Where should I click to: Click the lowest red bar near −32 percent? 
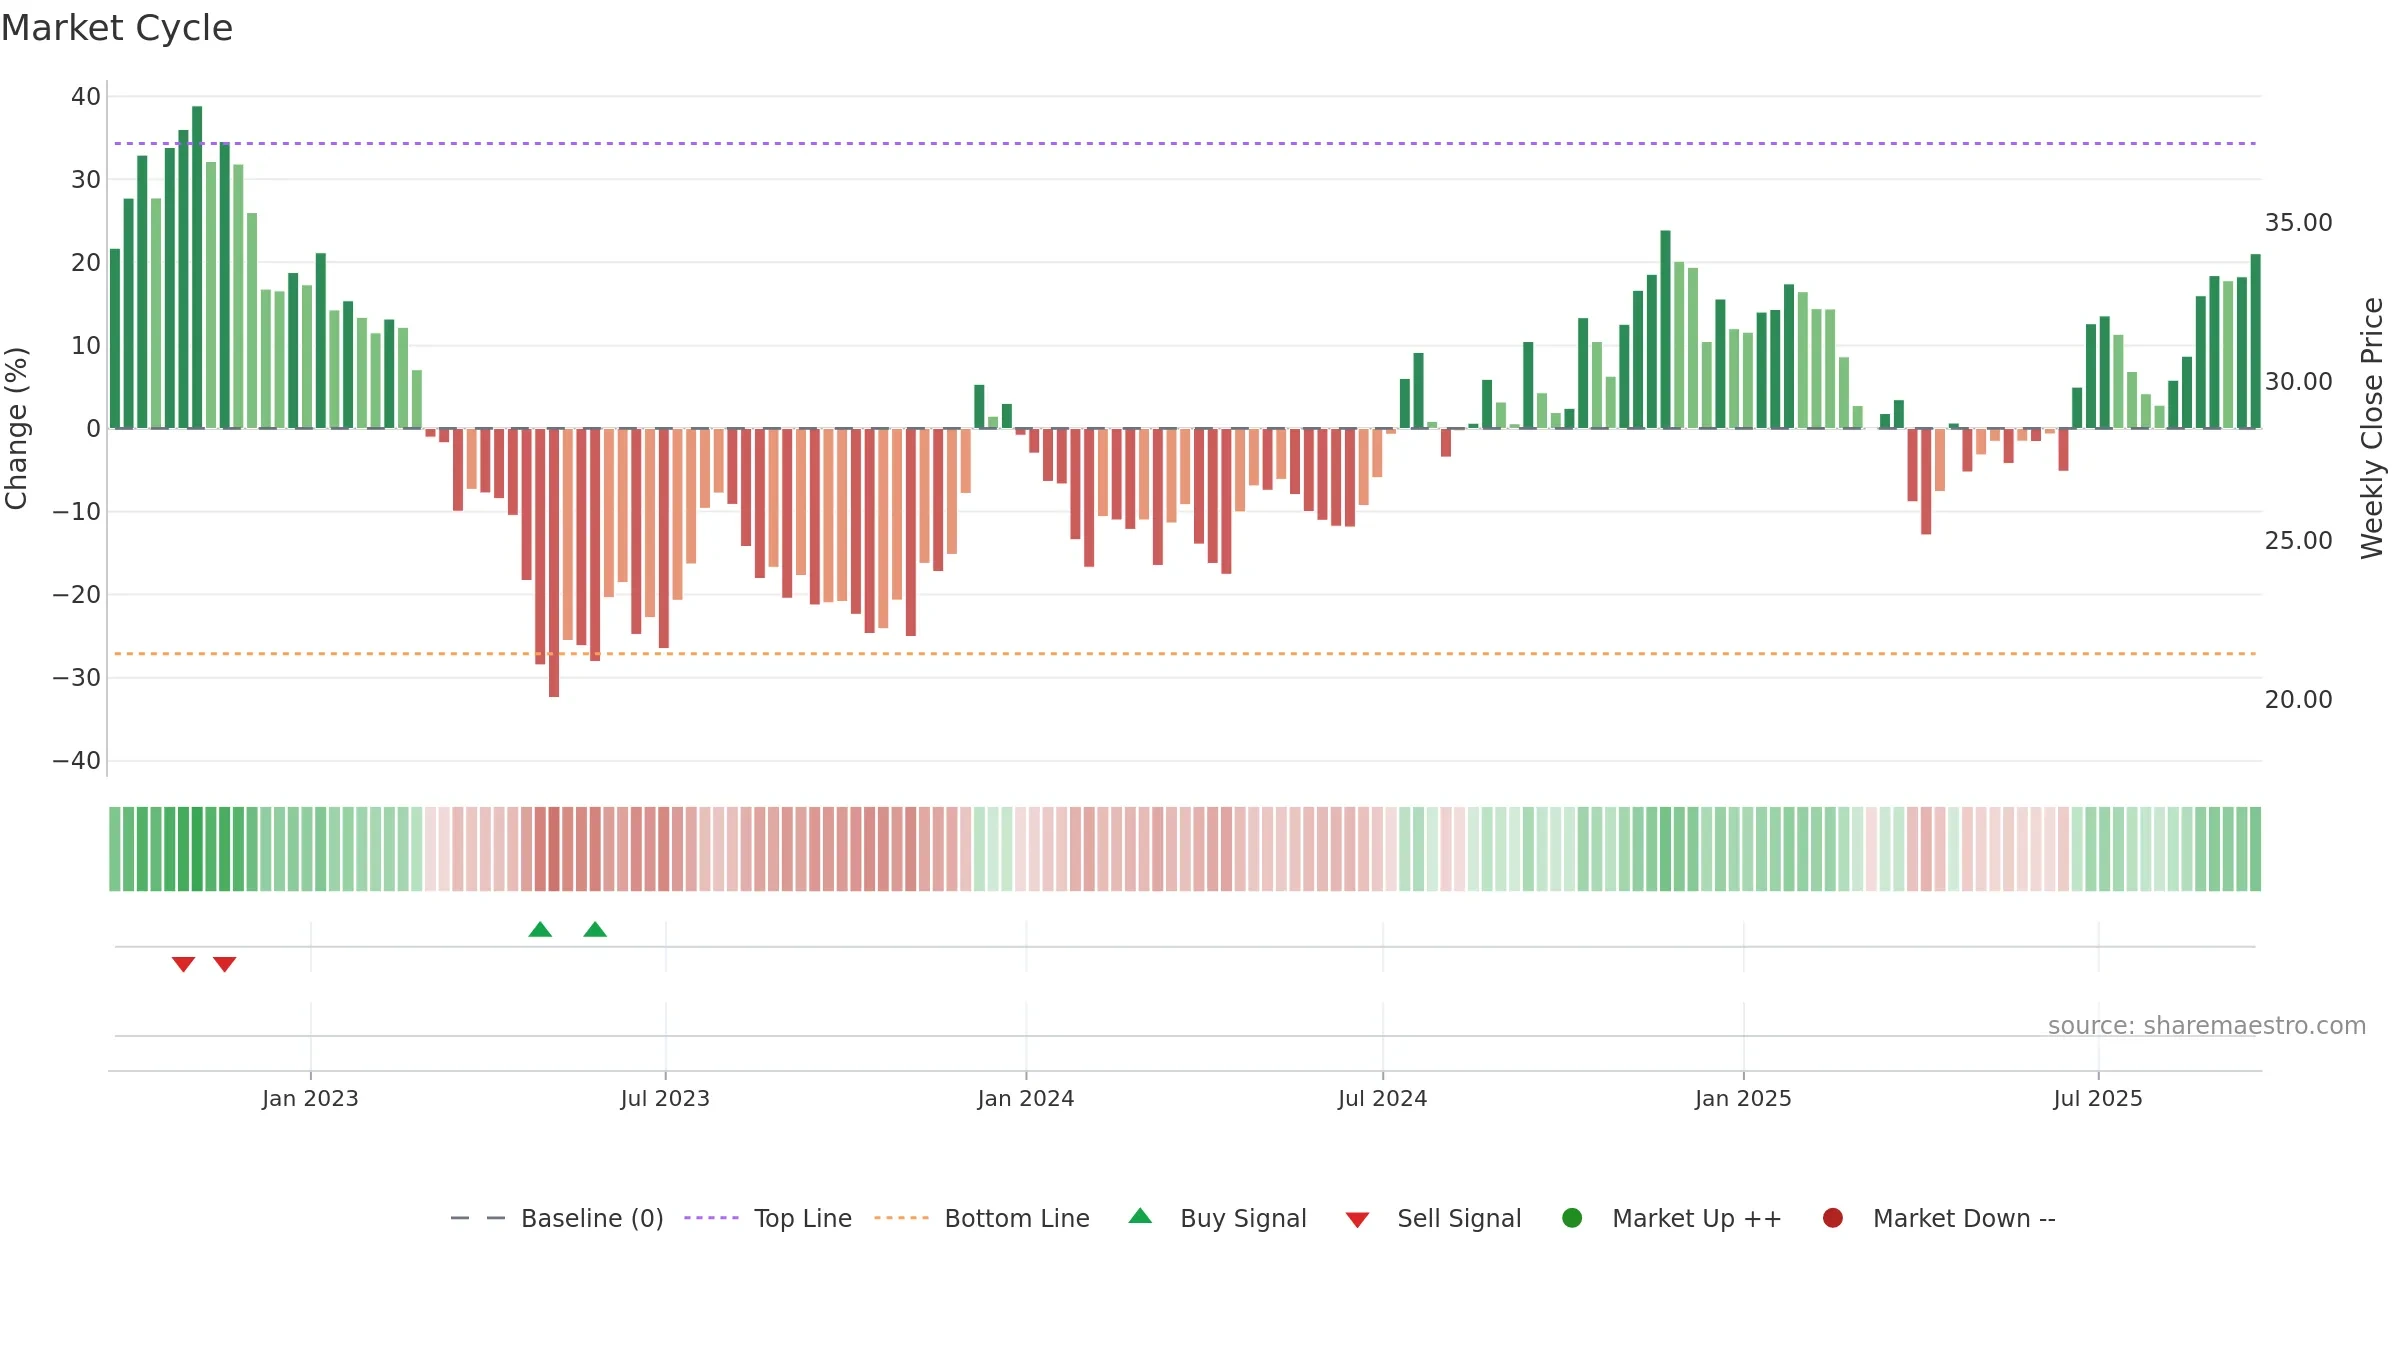pos(554,563)
